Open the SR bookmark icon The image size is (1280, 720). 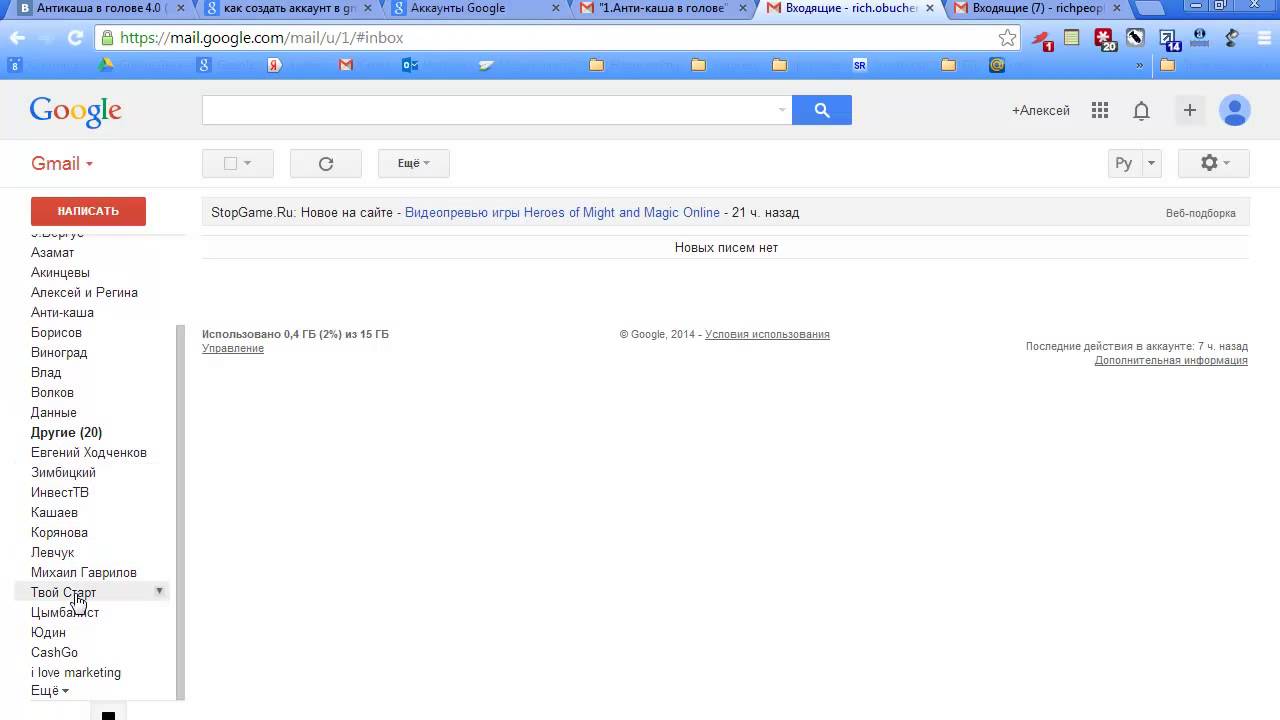[x=860, y=65]
